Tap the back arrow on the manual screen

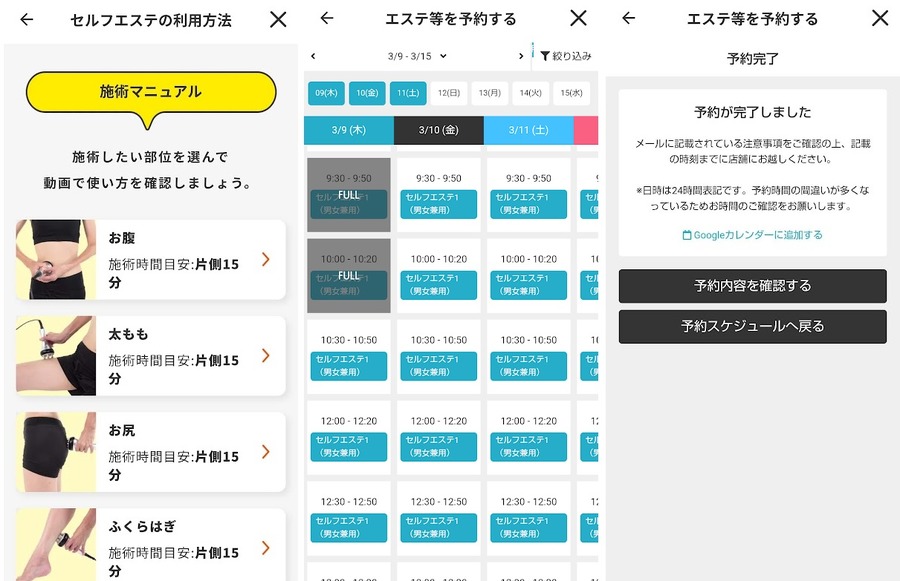[x=26, y=19]
